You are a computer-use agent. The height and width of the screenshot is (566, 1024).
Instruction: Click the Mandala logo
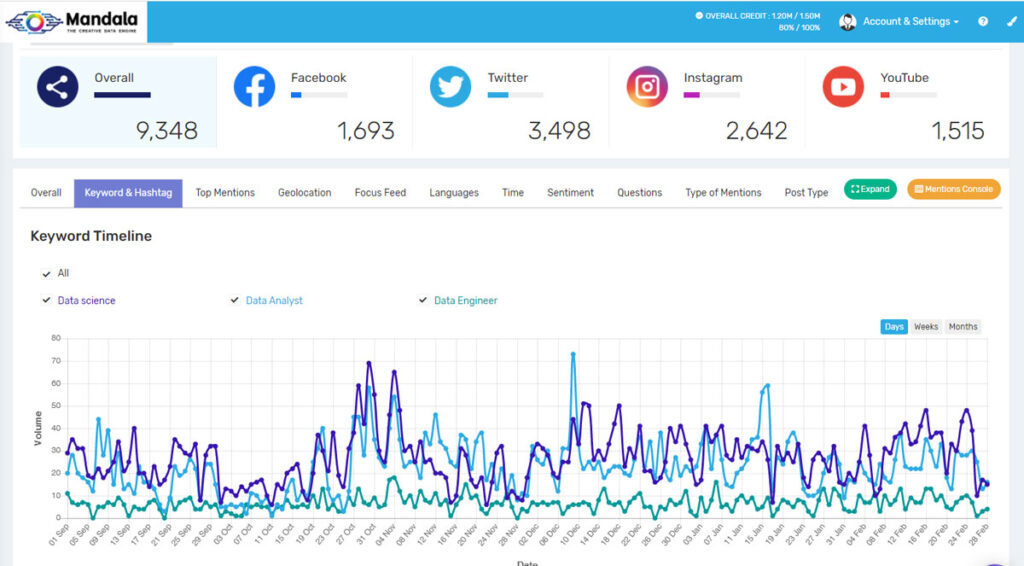click(x=73, y=21)
